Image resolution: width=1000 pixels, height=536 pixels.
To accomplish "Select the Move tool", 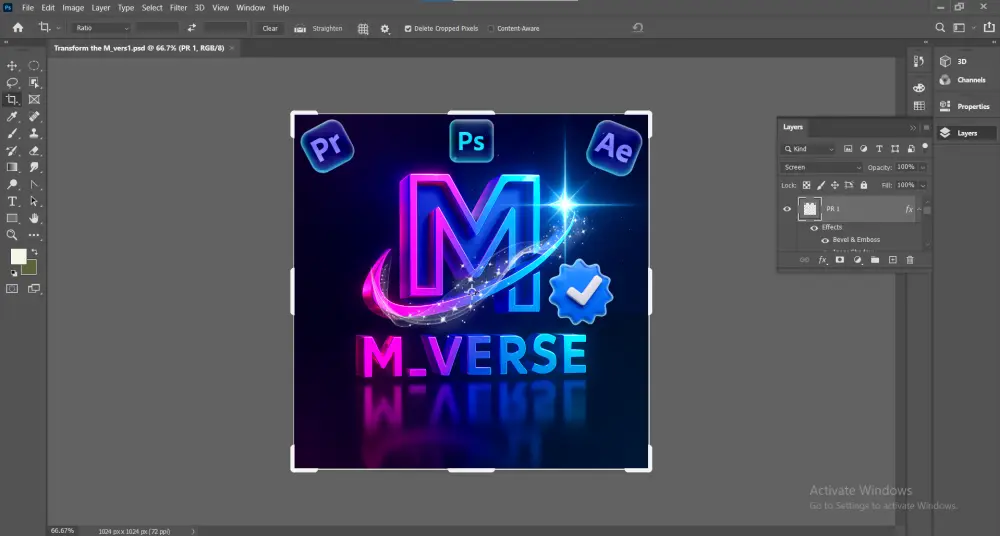I will coord(13,66).
